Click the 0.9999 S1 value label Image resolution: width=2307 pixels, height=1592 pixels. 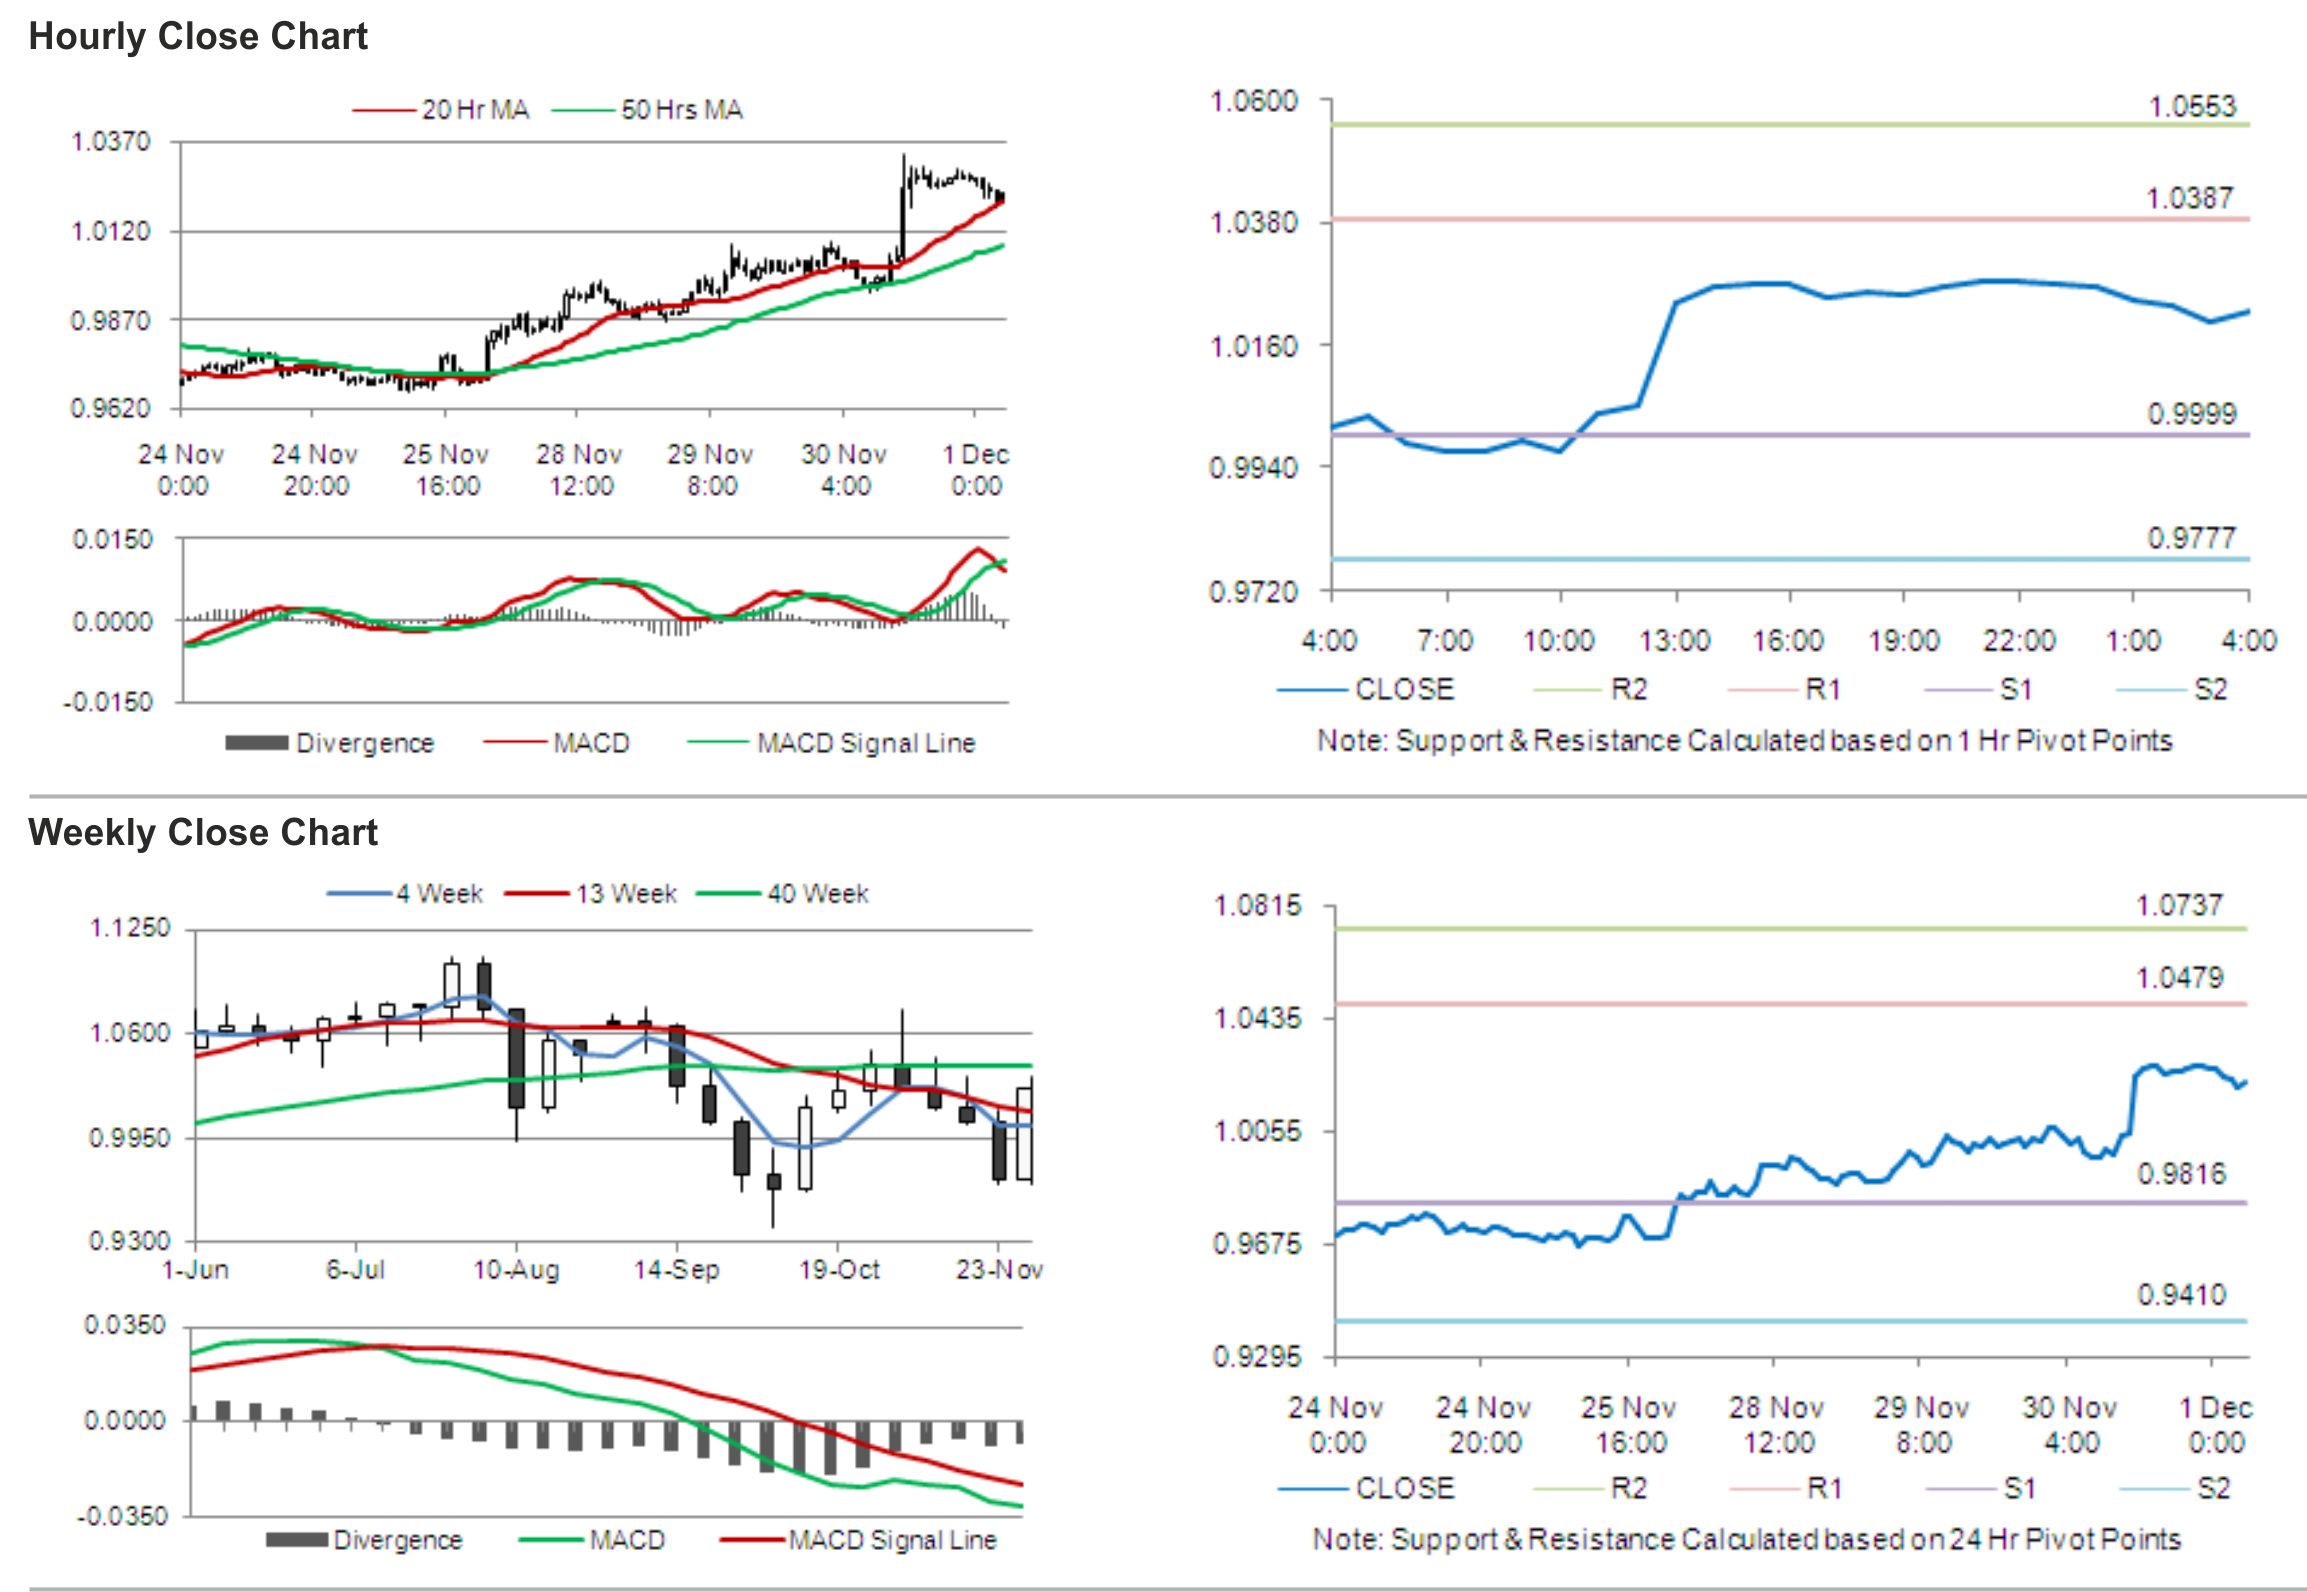pos(2192,413)
